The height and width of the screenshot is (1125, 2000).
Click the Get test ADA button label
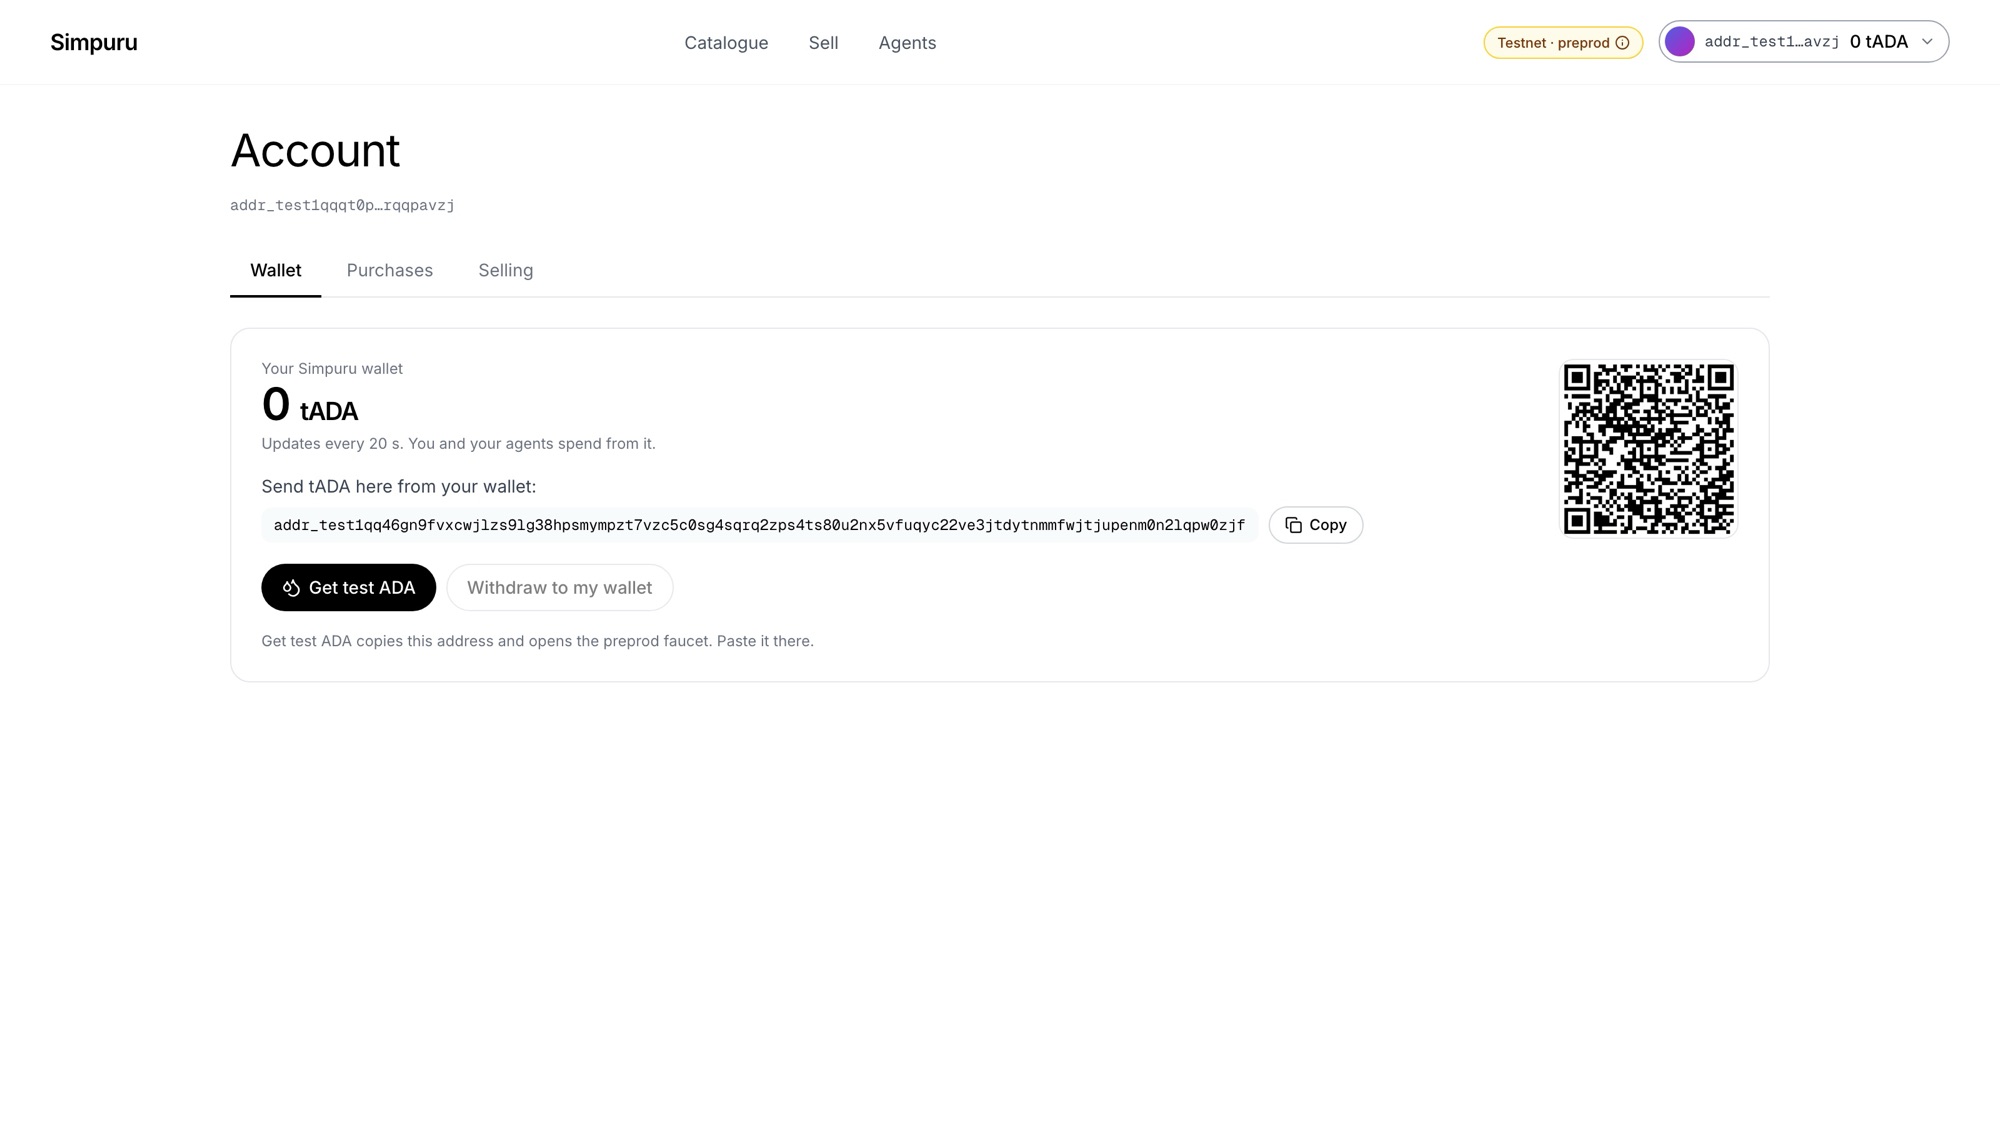(362, 588)
